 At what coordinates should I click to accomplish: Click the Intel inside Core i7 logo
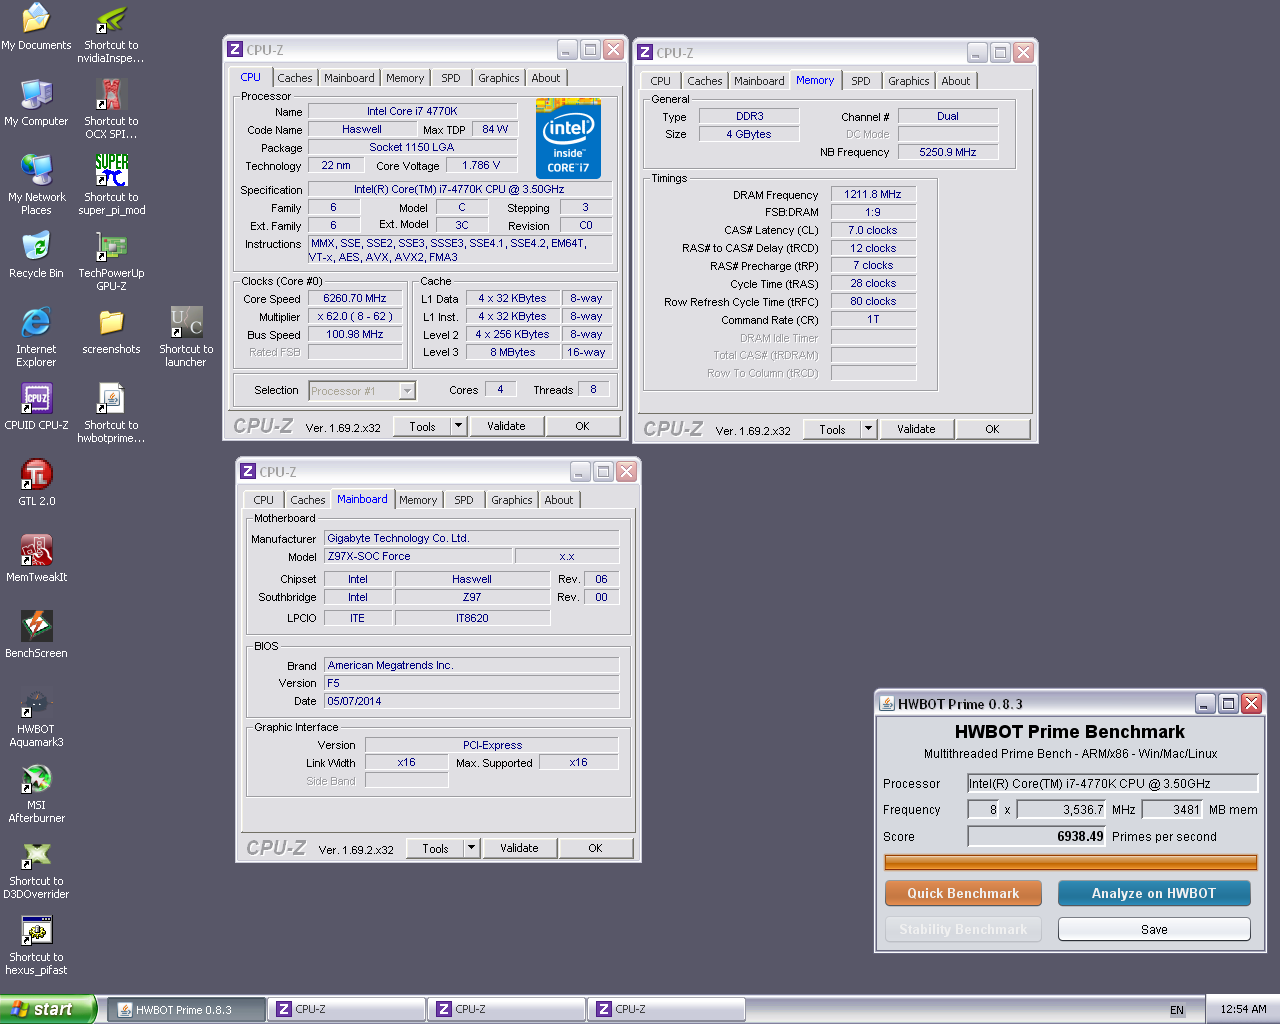(x=568, y=138)
